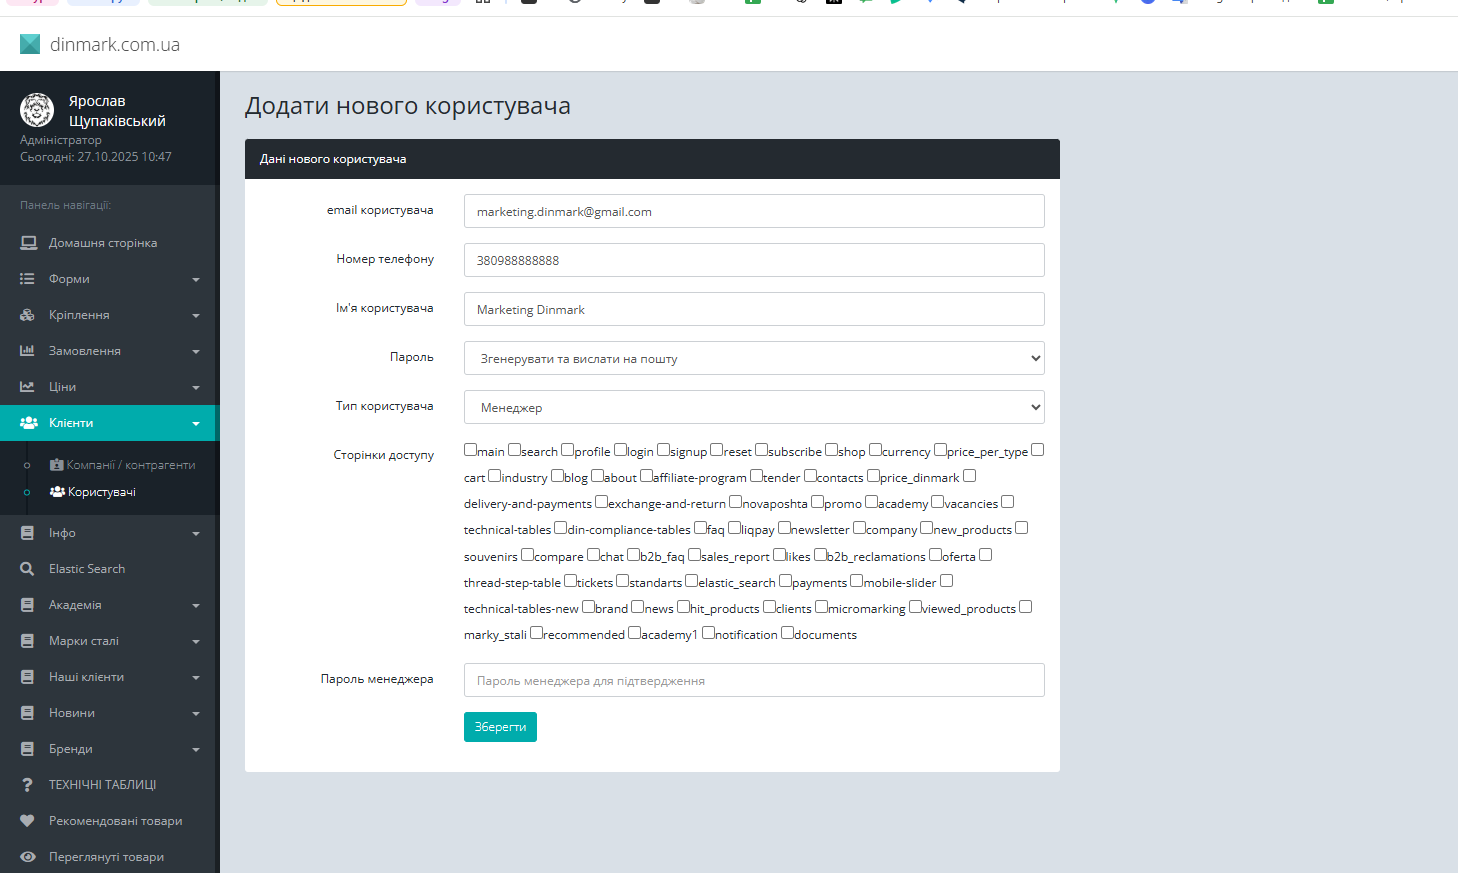This screenshot has width=1458, height=873.
Task: Open the Пароль dropdown
Action: coord(754,358)
